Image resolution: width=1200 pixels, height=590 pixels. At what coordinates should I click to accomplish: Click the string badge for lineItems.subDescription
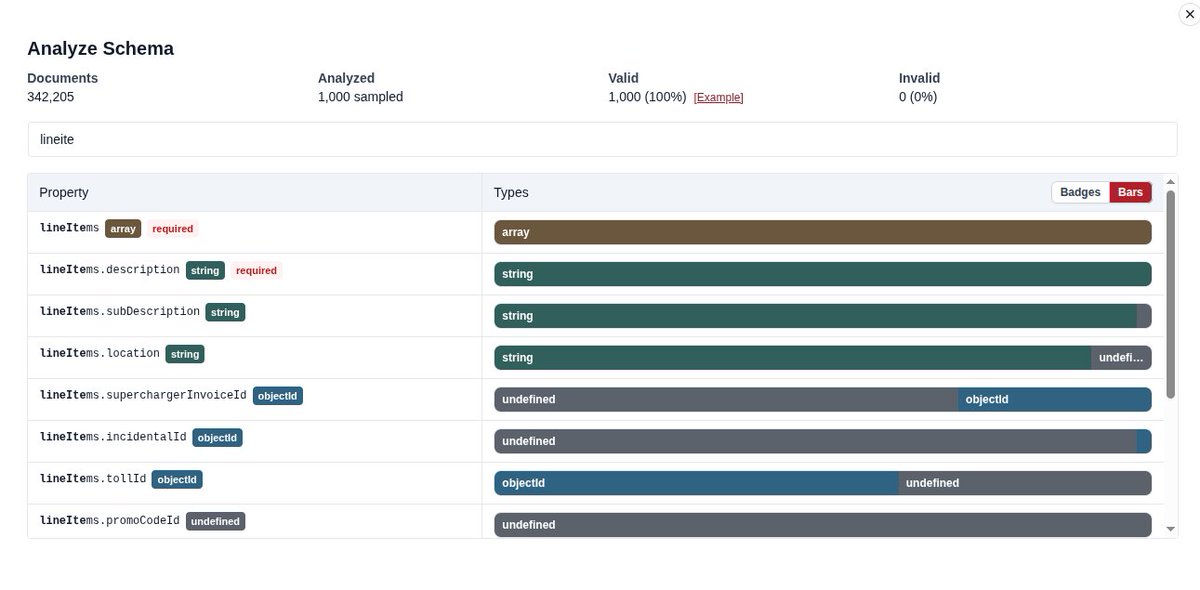(225, 312)
